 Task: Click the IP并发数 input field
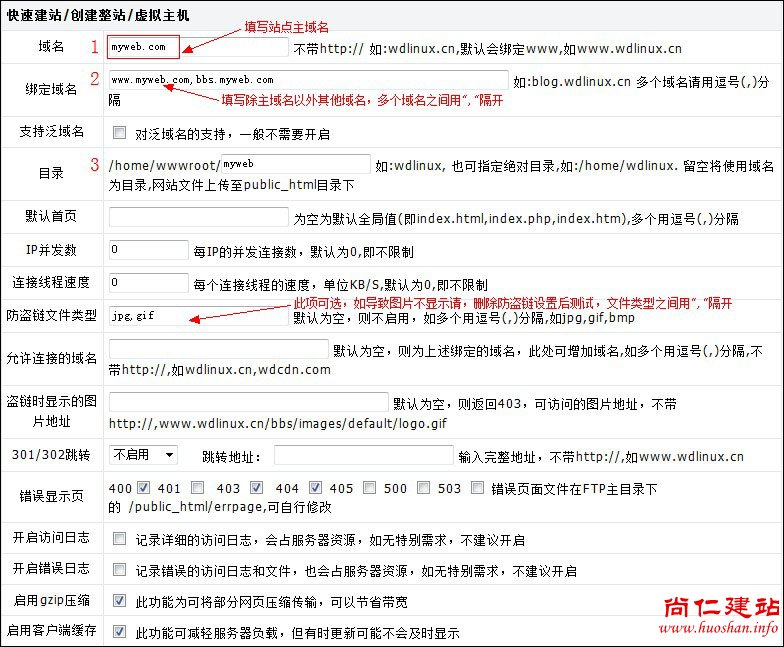(x=148, y=250)
